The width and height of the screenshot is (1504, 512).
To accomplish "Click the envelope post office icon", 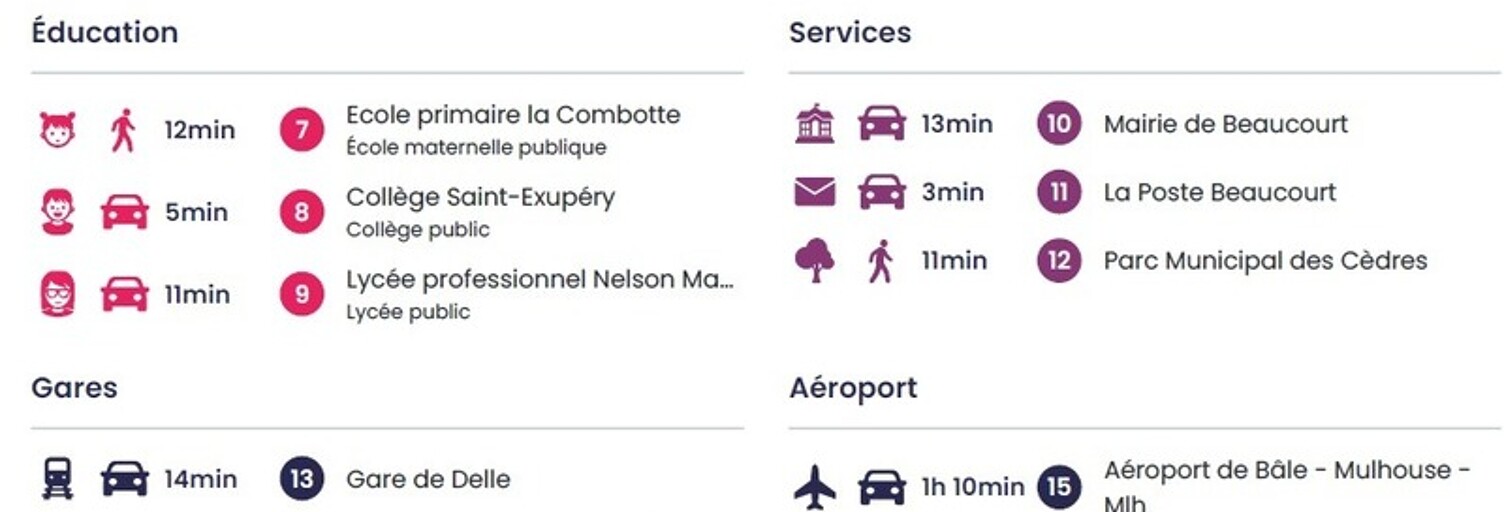I will [814, 192].
